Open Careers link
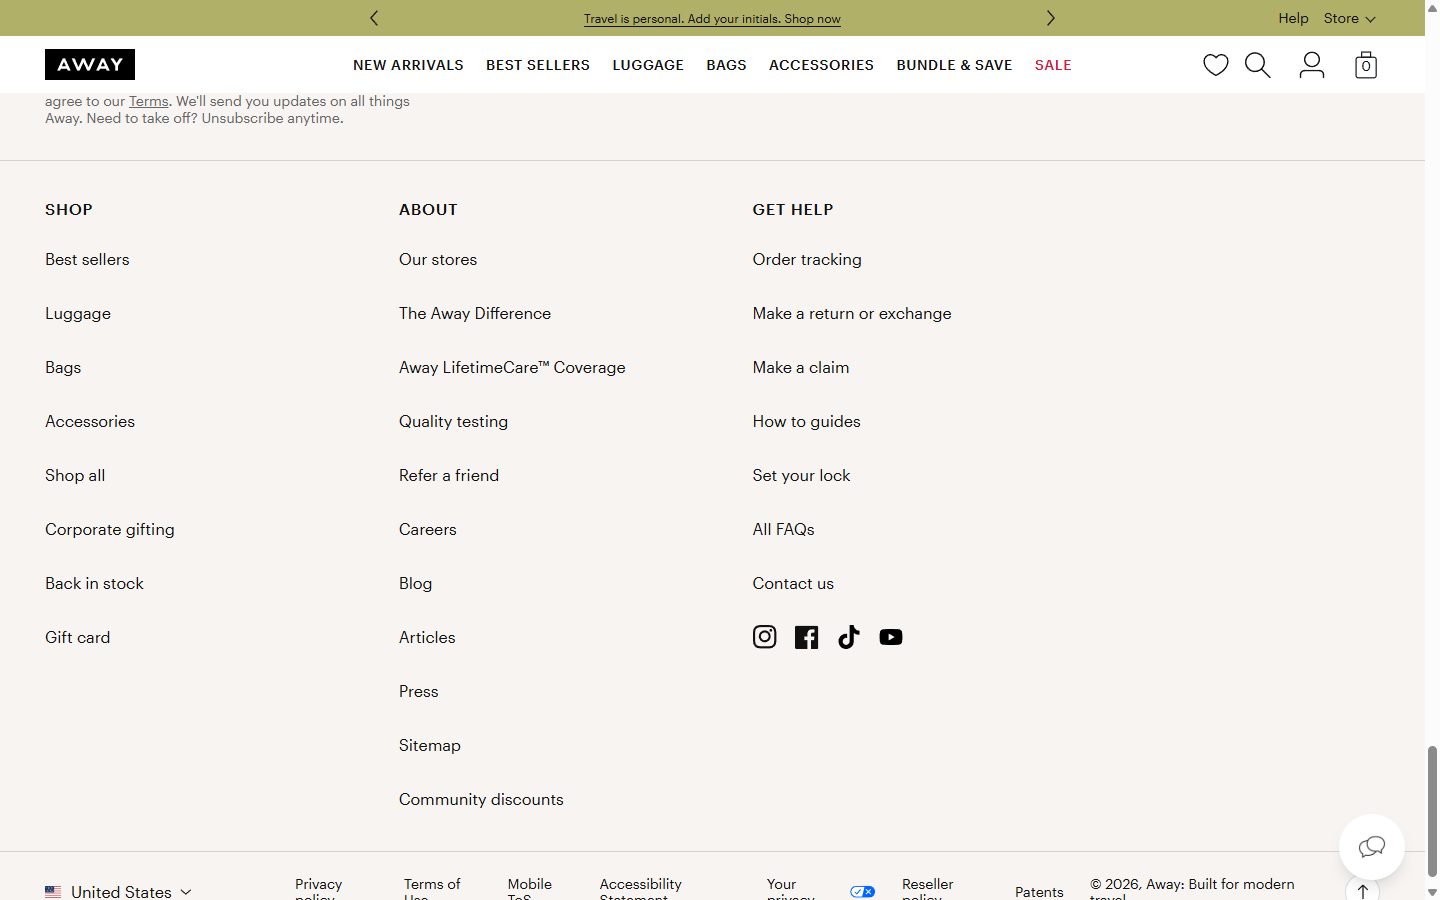The width and height of the screenshot is (1440, 900). (x=428, y=529)
